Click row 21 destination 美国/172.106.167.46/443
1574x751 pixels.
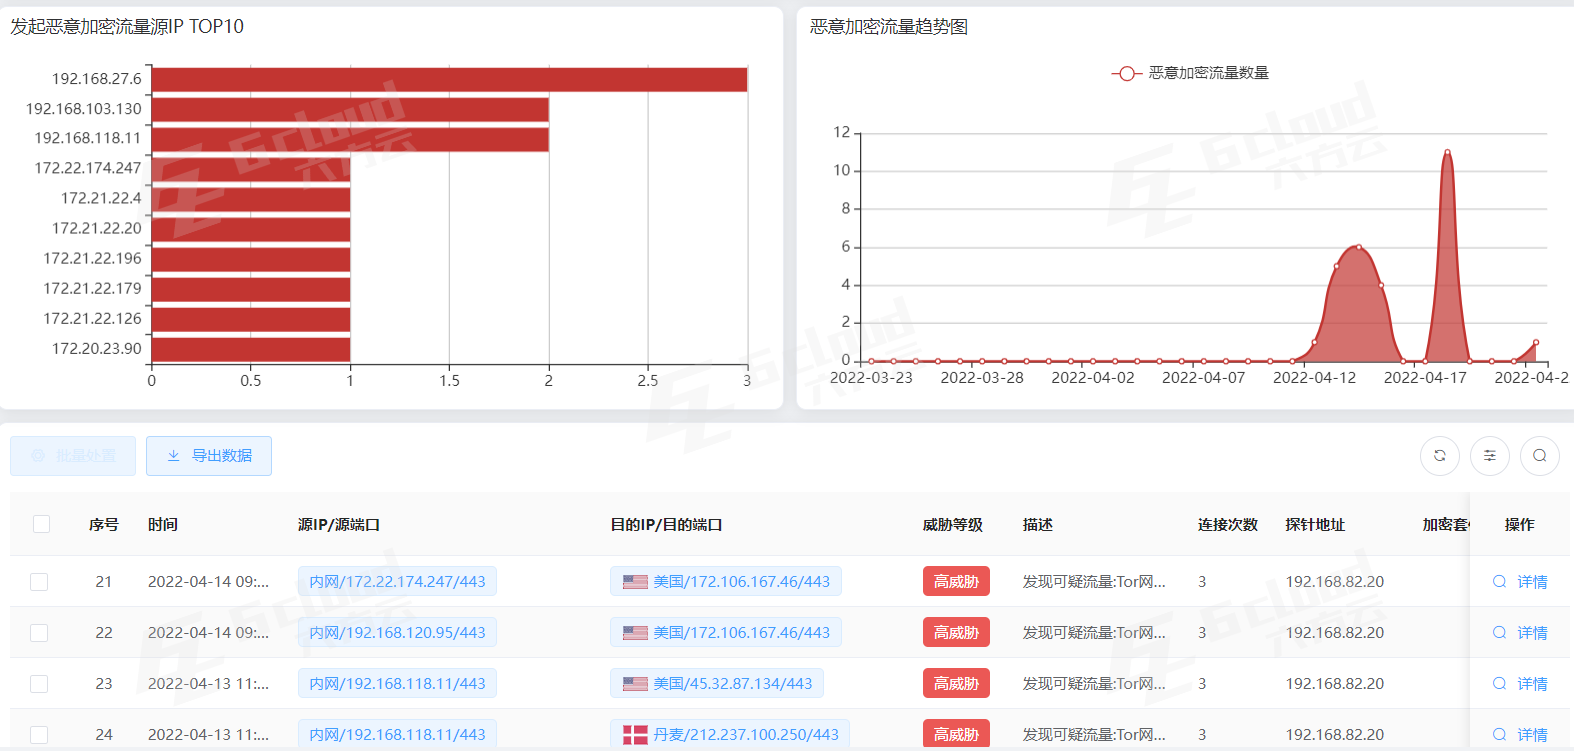point(726,582)
